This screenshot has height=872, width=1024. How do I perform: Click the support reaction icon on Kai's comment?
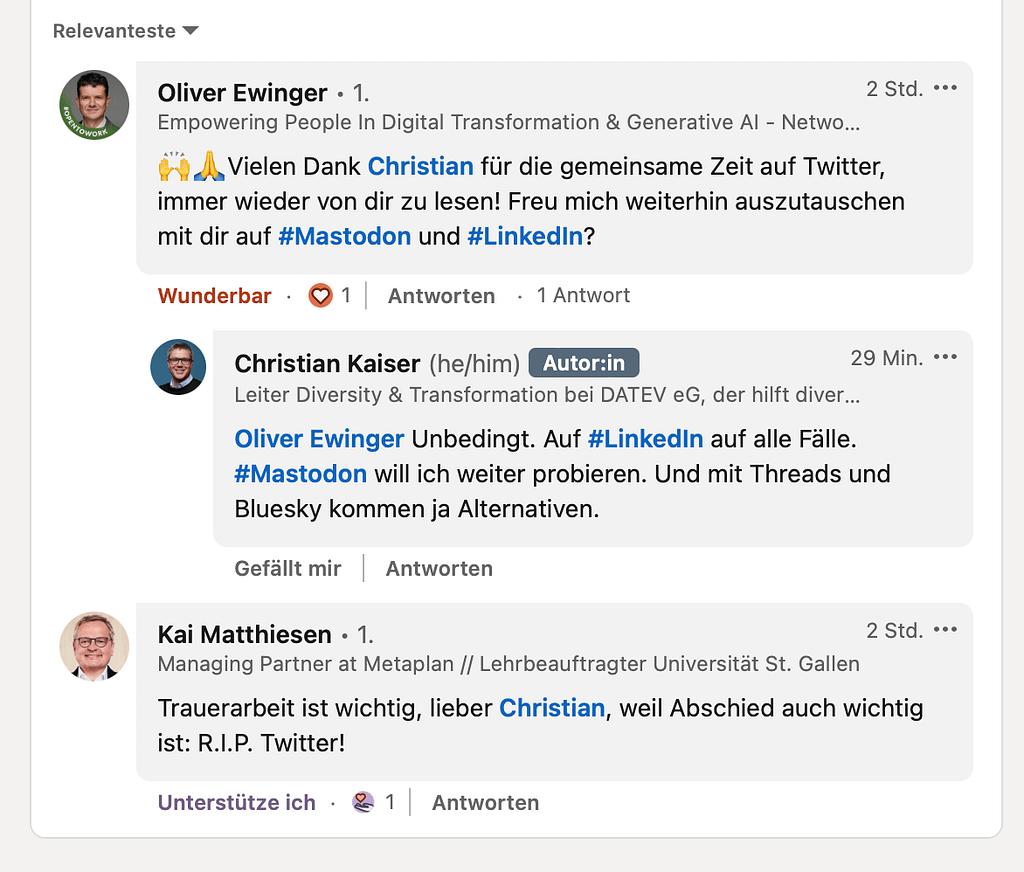363,802
